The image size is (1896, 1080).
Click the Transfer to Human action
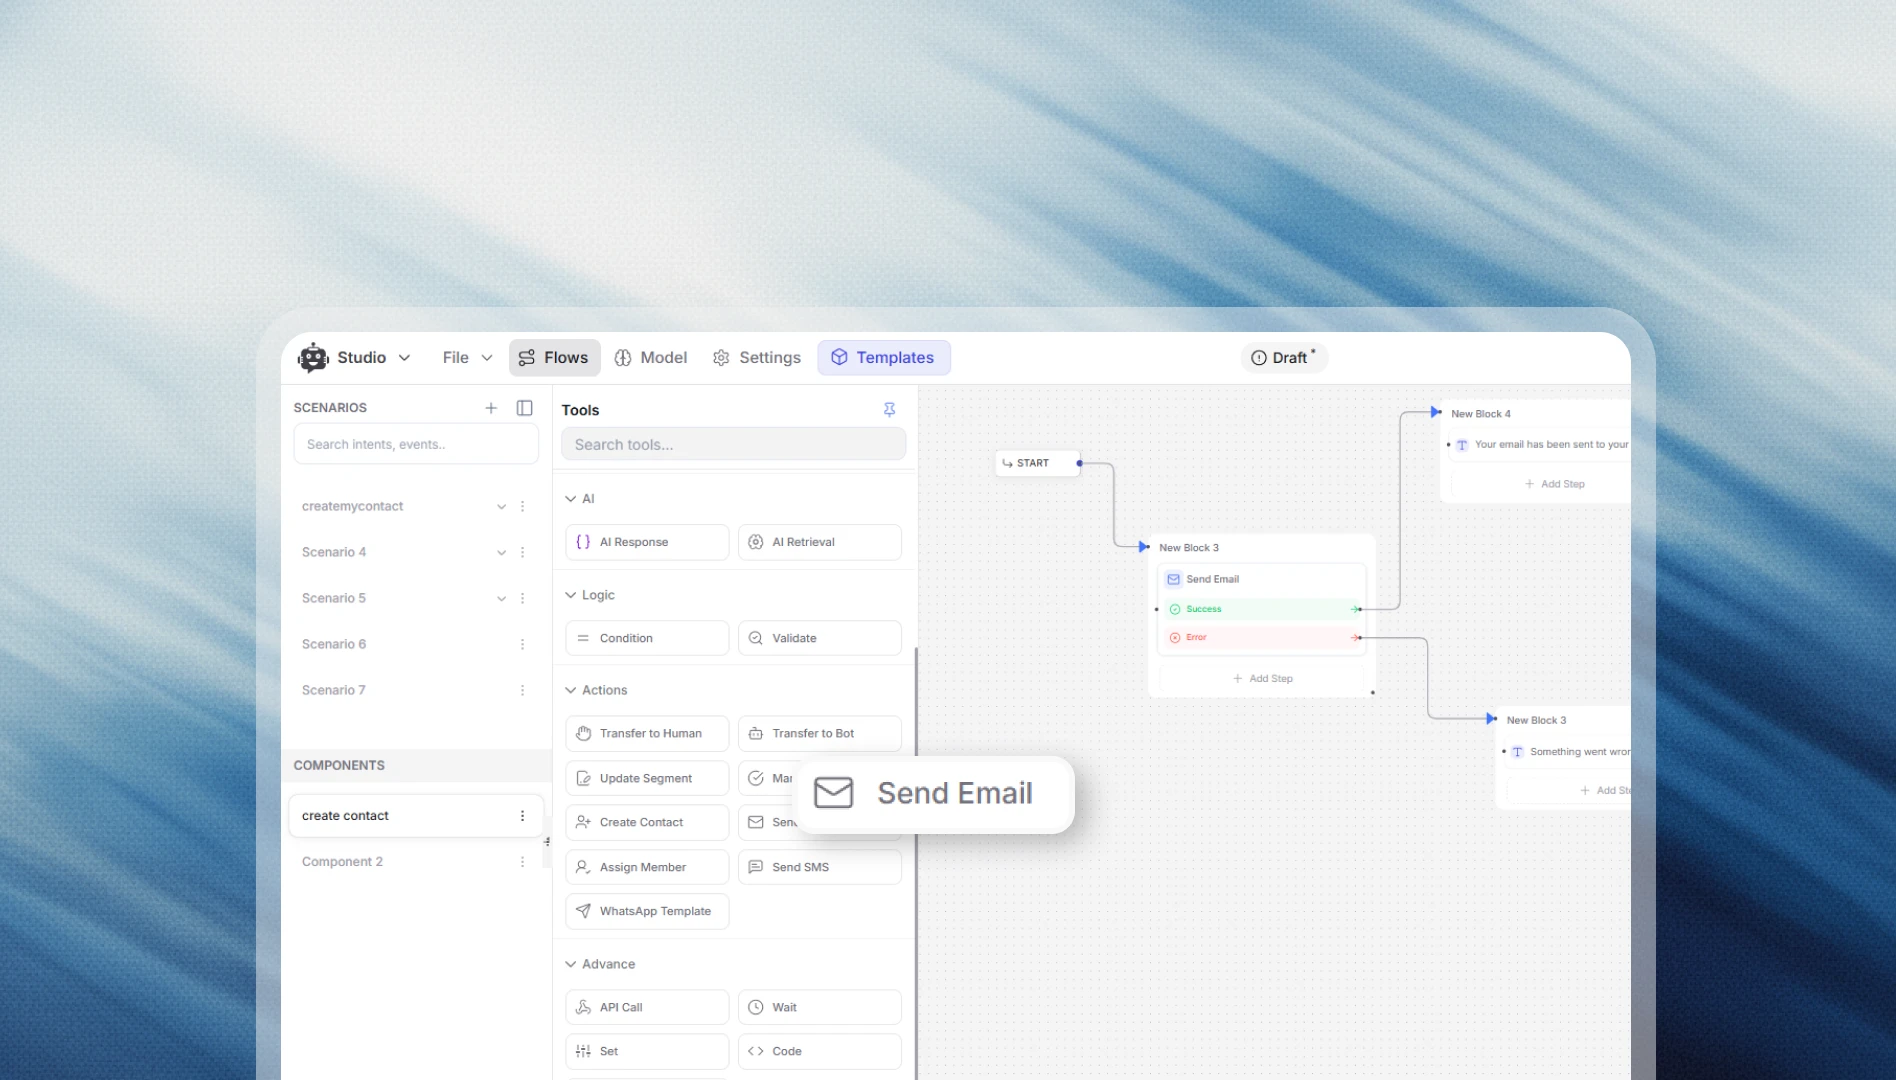click(x=646, y=733)
